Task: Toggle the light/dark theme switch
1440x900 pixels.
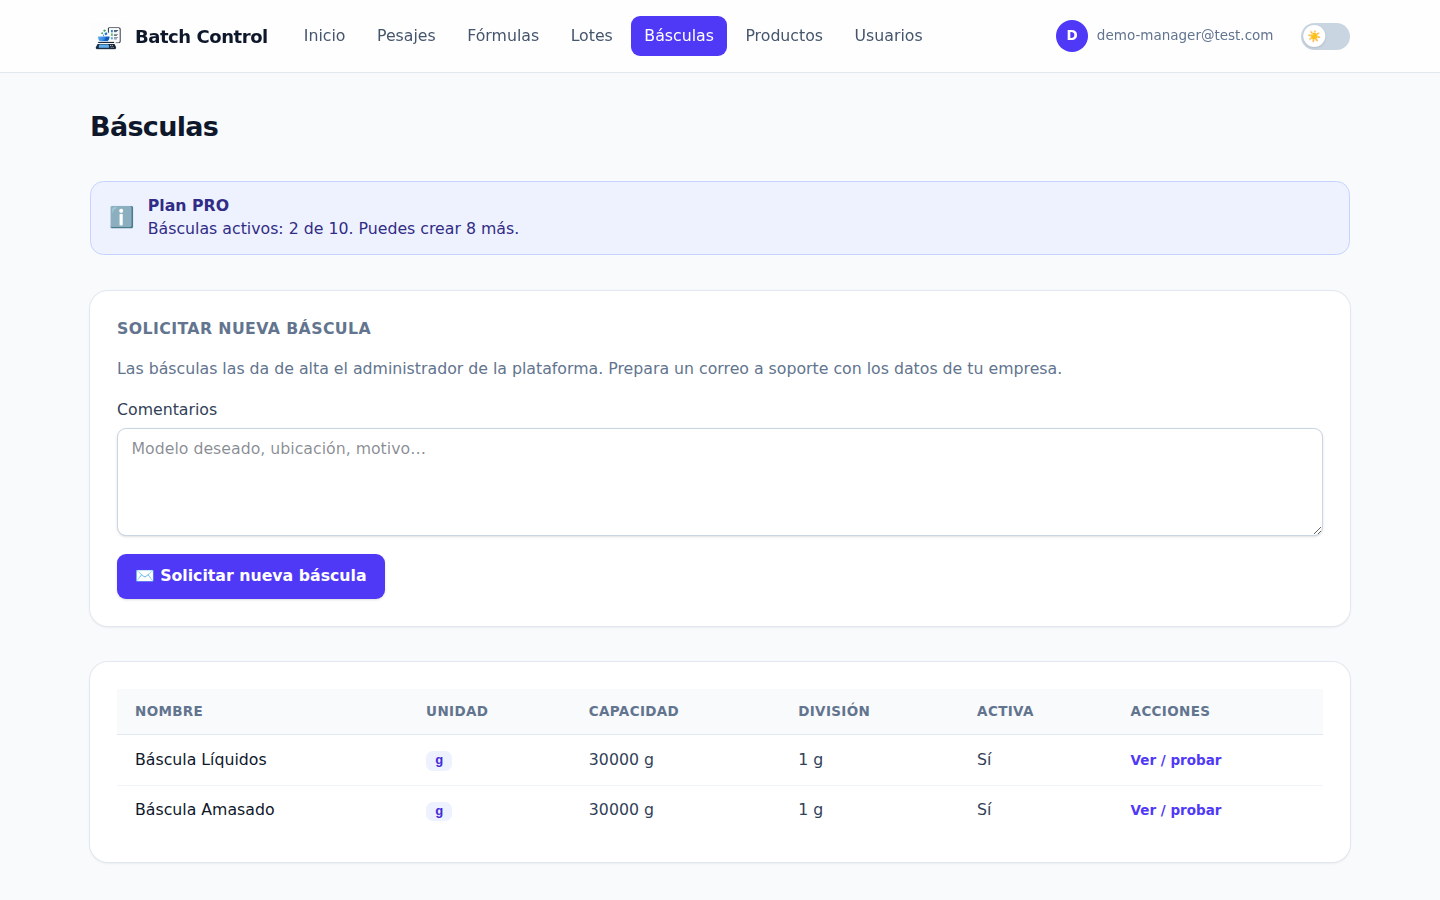Action: [x=1325, y=36]
